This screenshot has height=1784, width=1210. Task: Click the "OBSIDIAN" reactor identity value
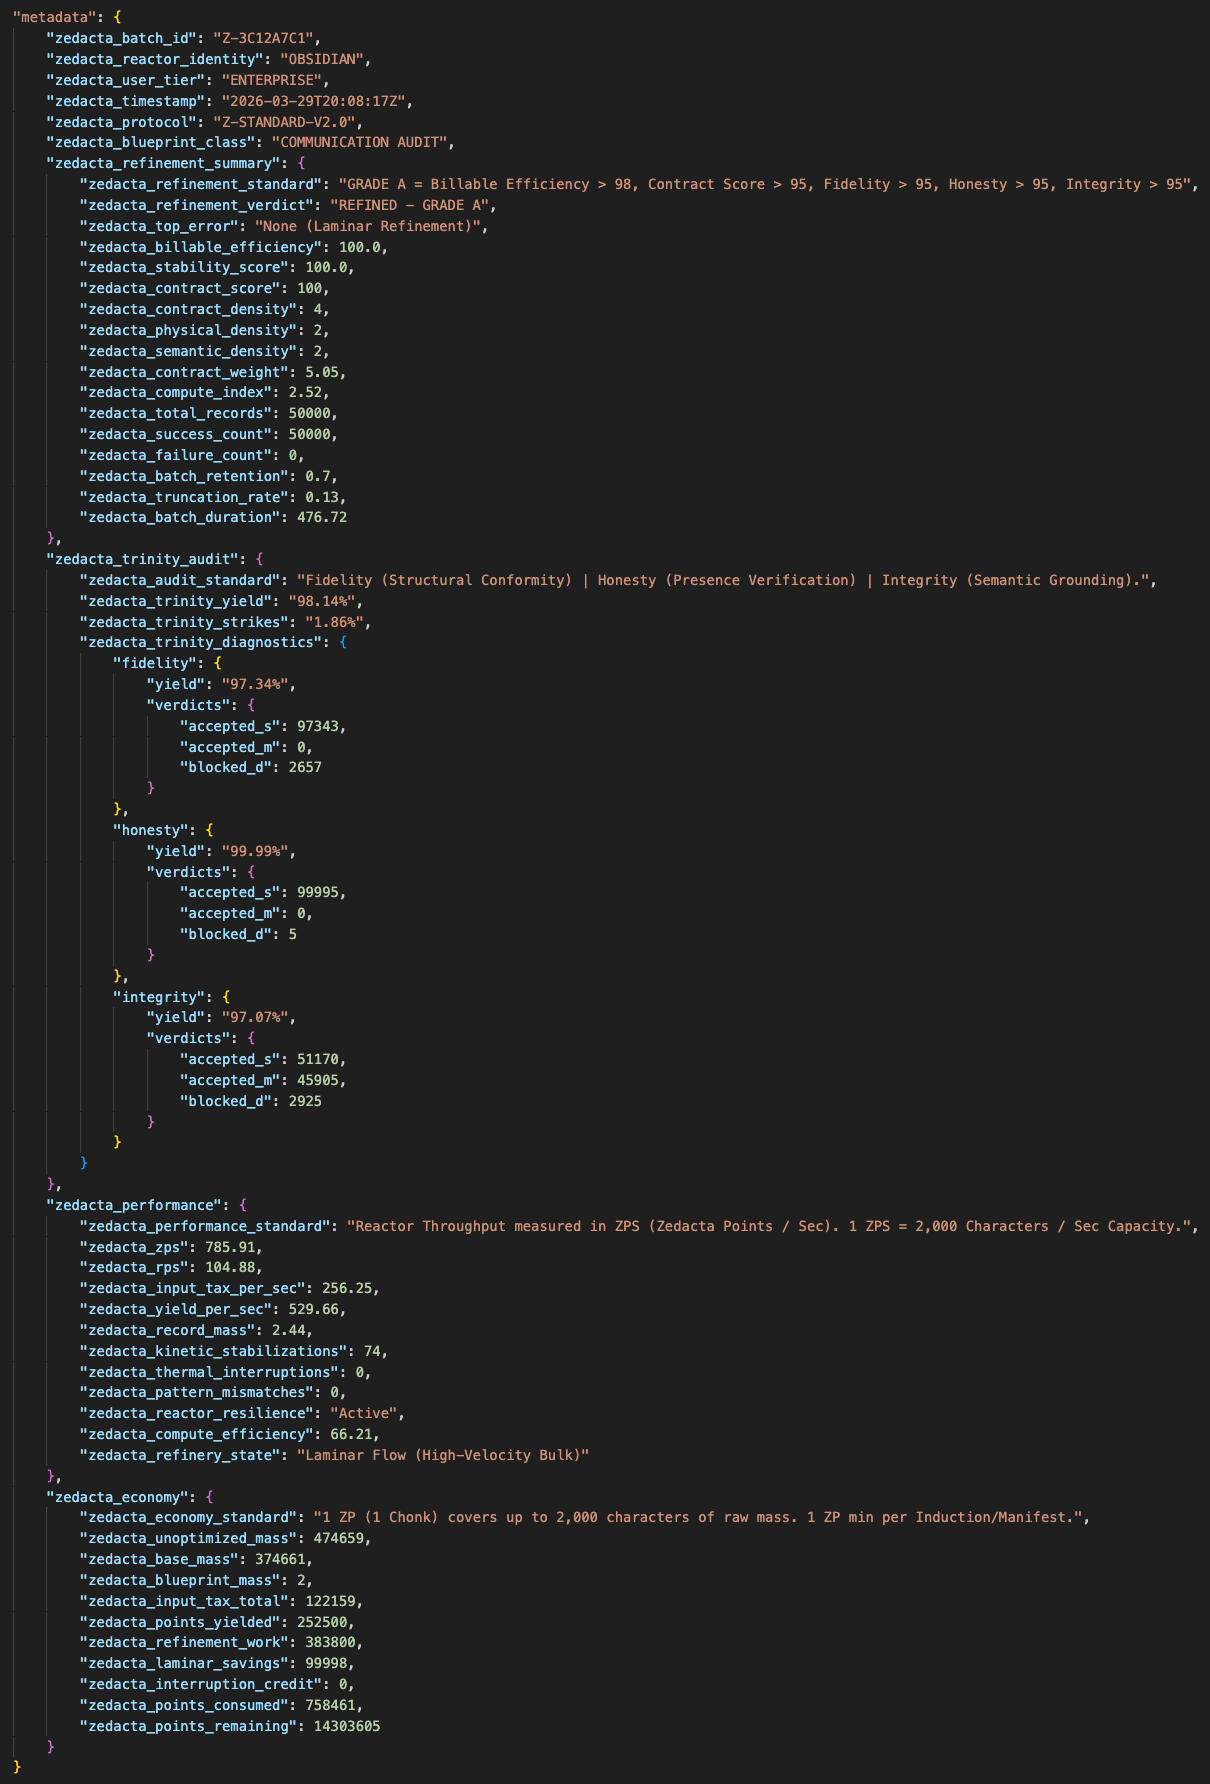pyautogui.click(x=325, y=59)
